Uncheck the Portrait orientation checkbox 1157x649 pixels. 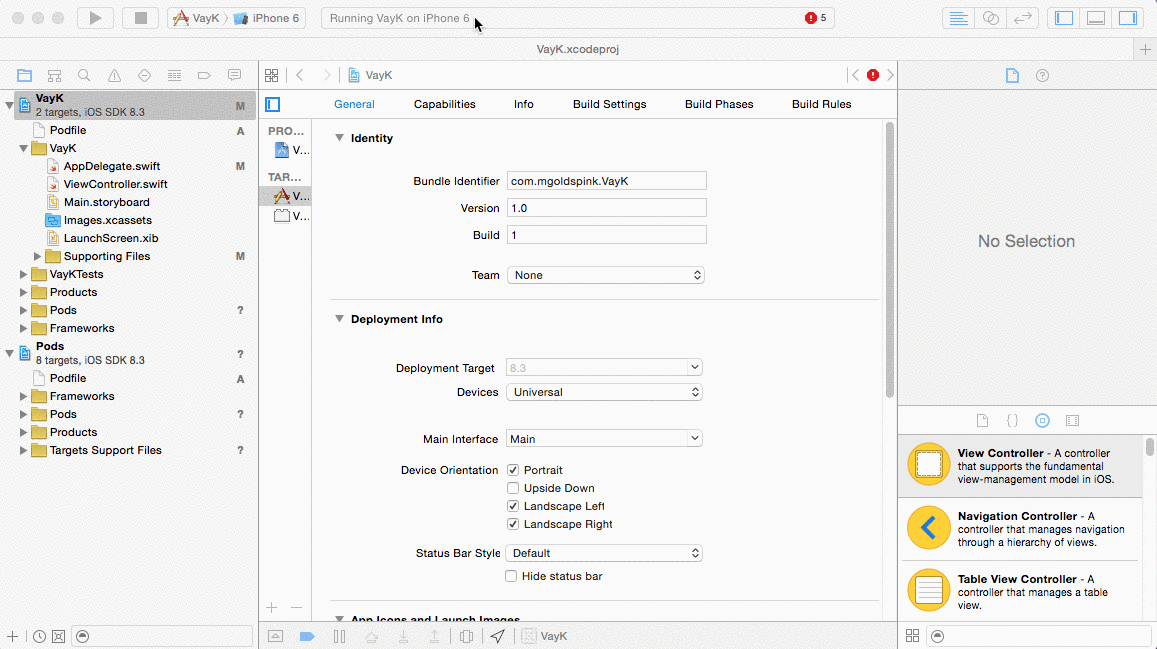point(513,470)
